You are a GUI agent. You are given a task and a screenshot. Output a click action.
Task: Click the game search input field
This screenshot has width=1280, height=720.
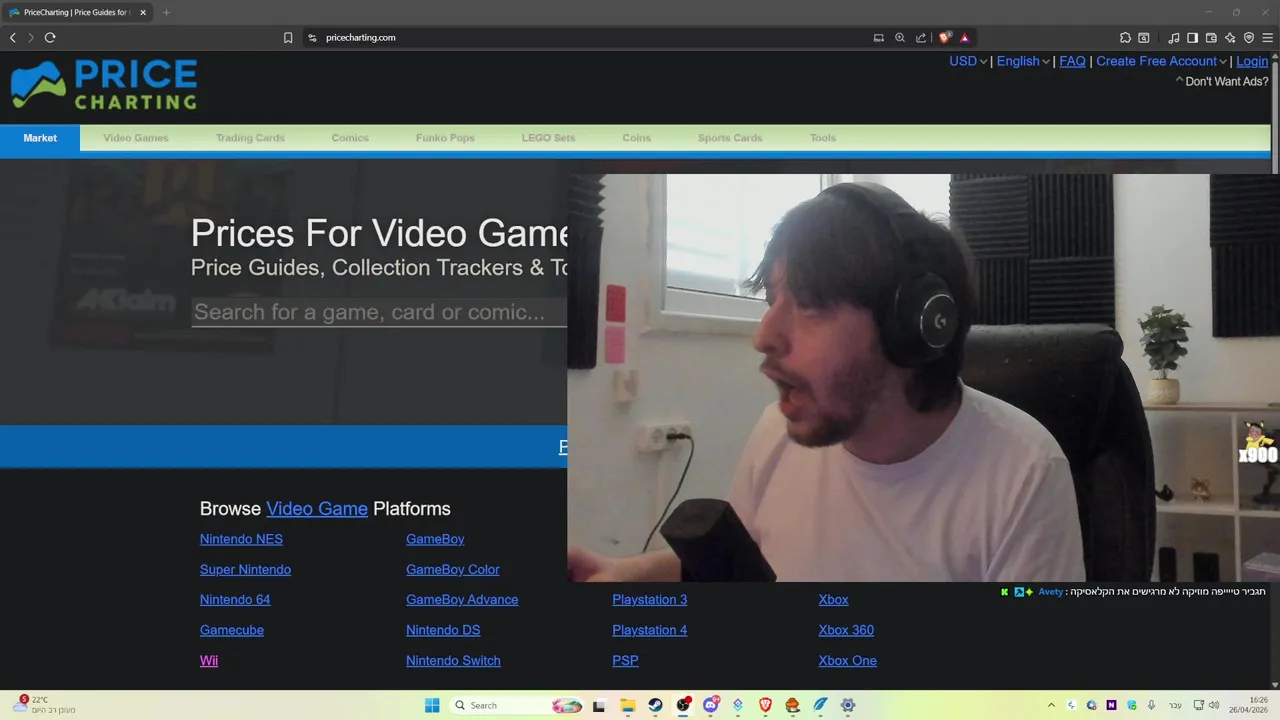click(380, 312)
